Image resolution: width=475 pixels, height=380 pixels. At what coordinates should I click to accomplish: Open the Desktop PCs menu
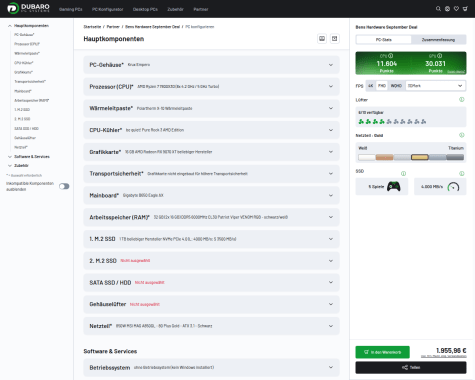coord(145,9)
